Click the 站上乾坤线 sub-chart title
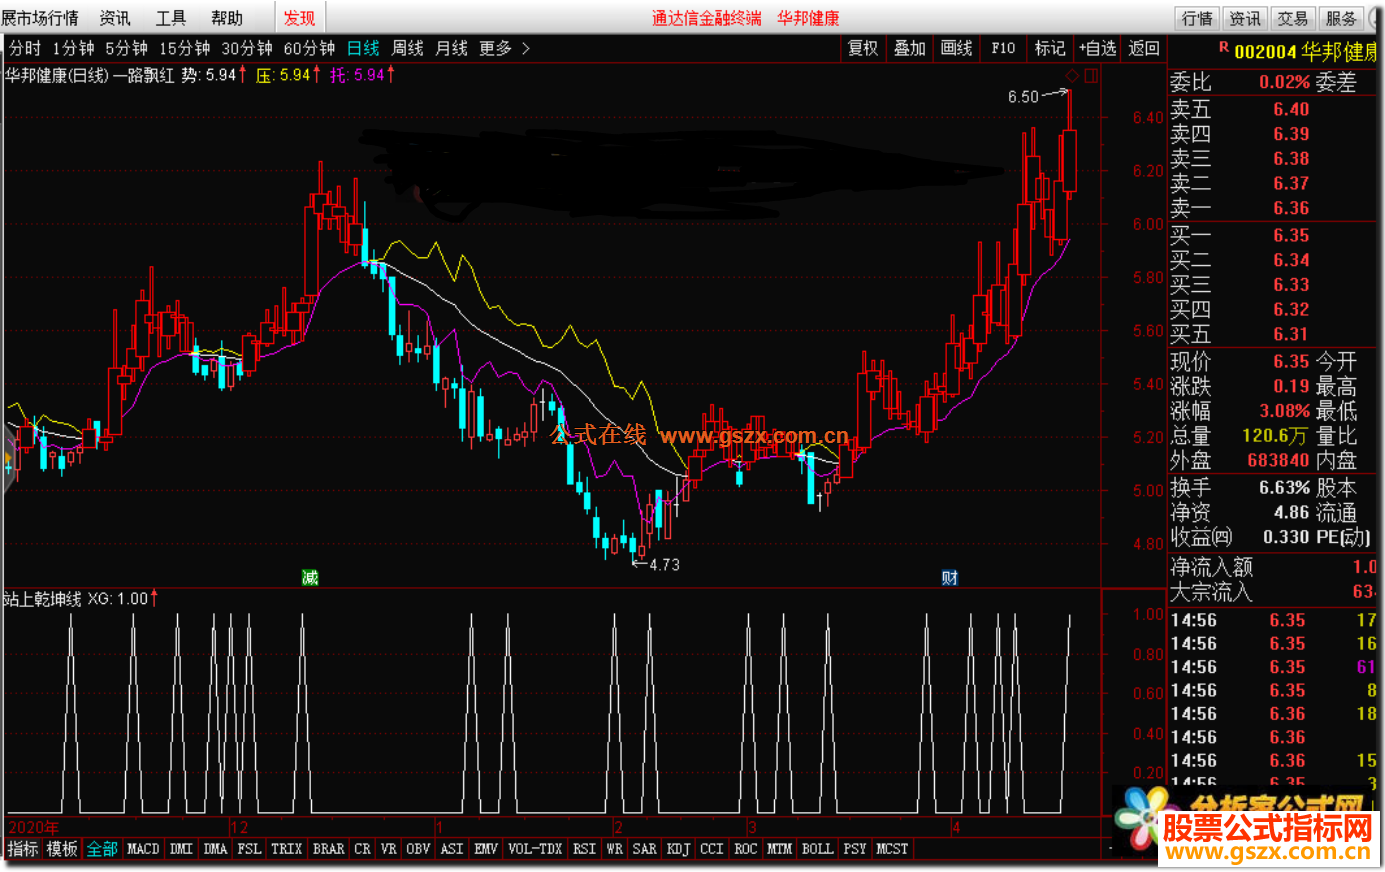This screenshot has height=872, width=1385. pos(42,598)
